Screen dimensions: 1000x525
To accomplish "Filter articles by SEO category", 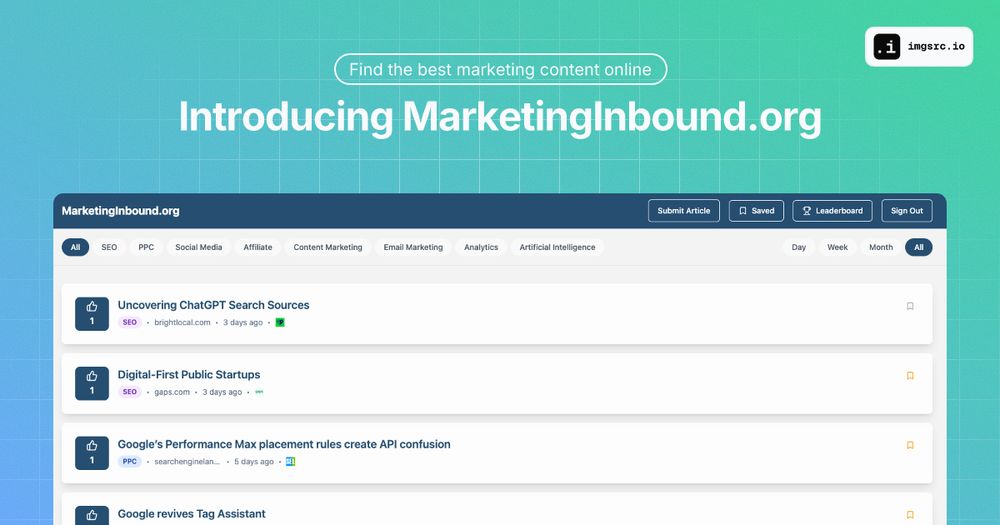I will (x=109, y=248).
